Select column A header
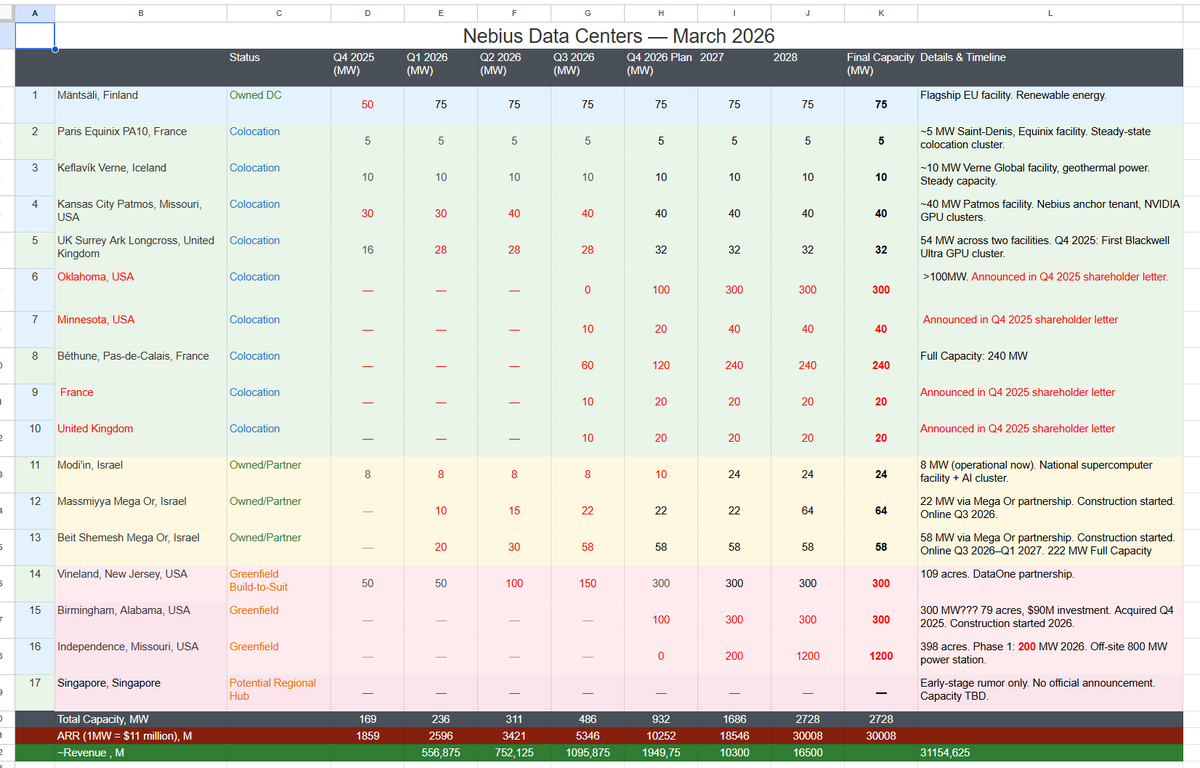Image resolution: width=1200 pixels, height=768 pixels. click(34, 12)
